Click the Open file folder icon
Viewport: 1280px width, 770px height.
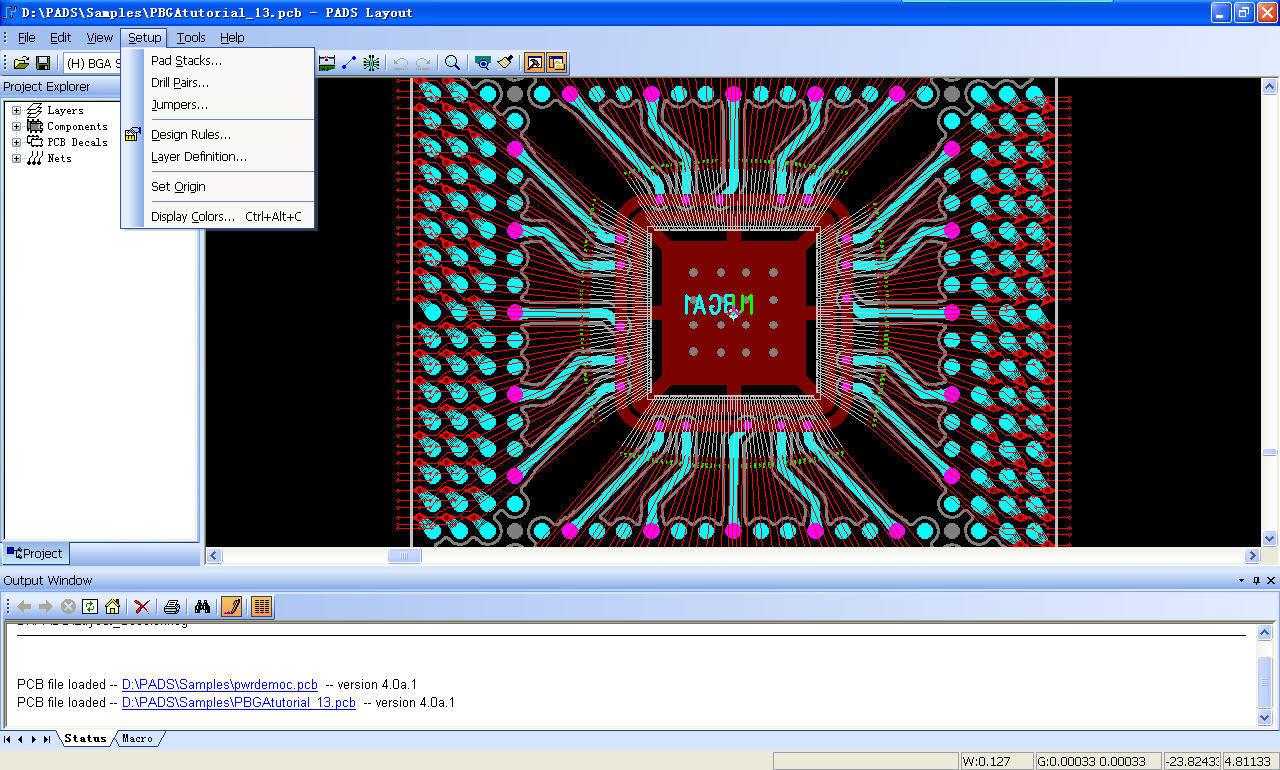pyautogui.click(x=21, y=63)
